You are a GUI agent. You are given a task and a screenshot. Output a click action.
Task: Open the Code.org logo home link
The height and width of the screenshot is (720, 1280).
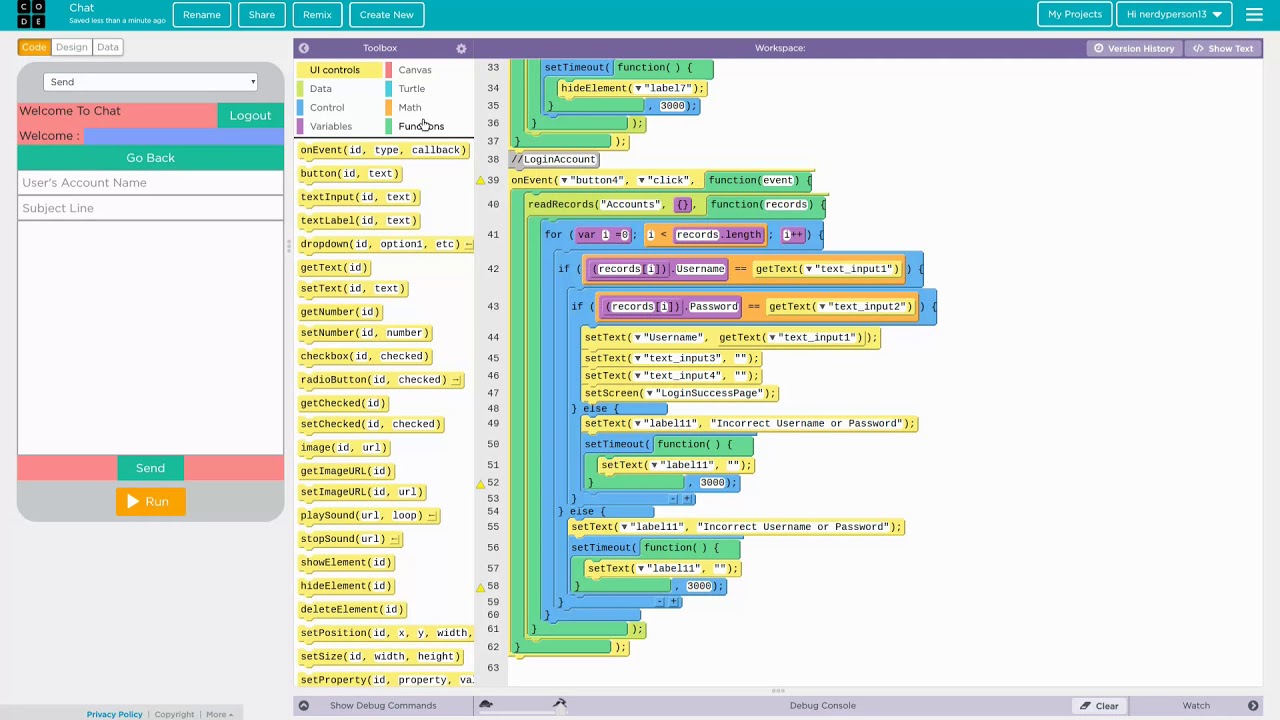tap(32, 14)
